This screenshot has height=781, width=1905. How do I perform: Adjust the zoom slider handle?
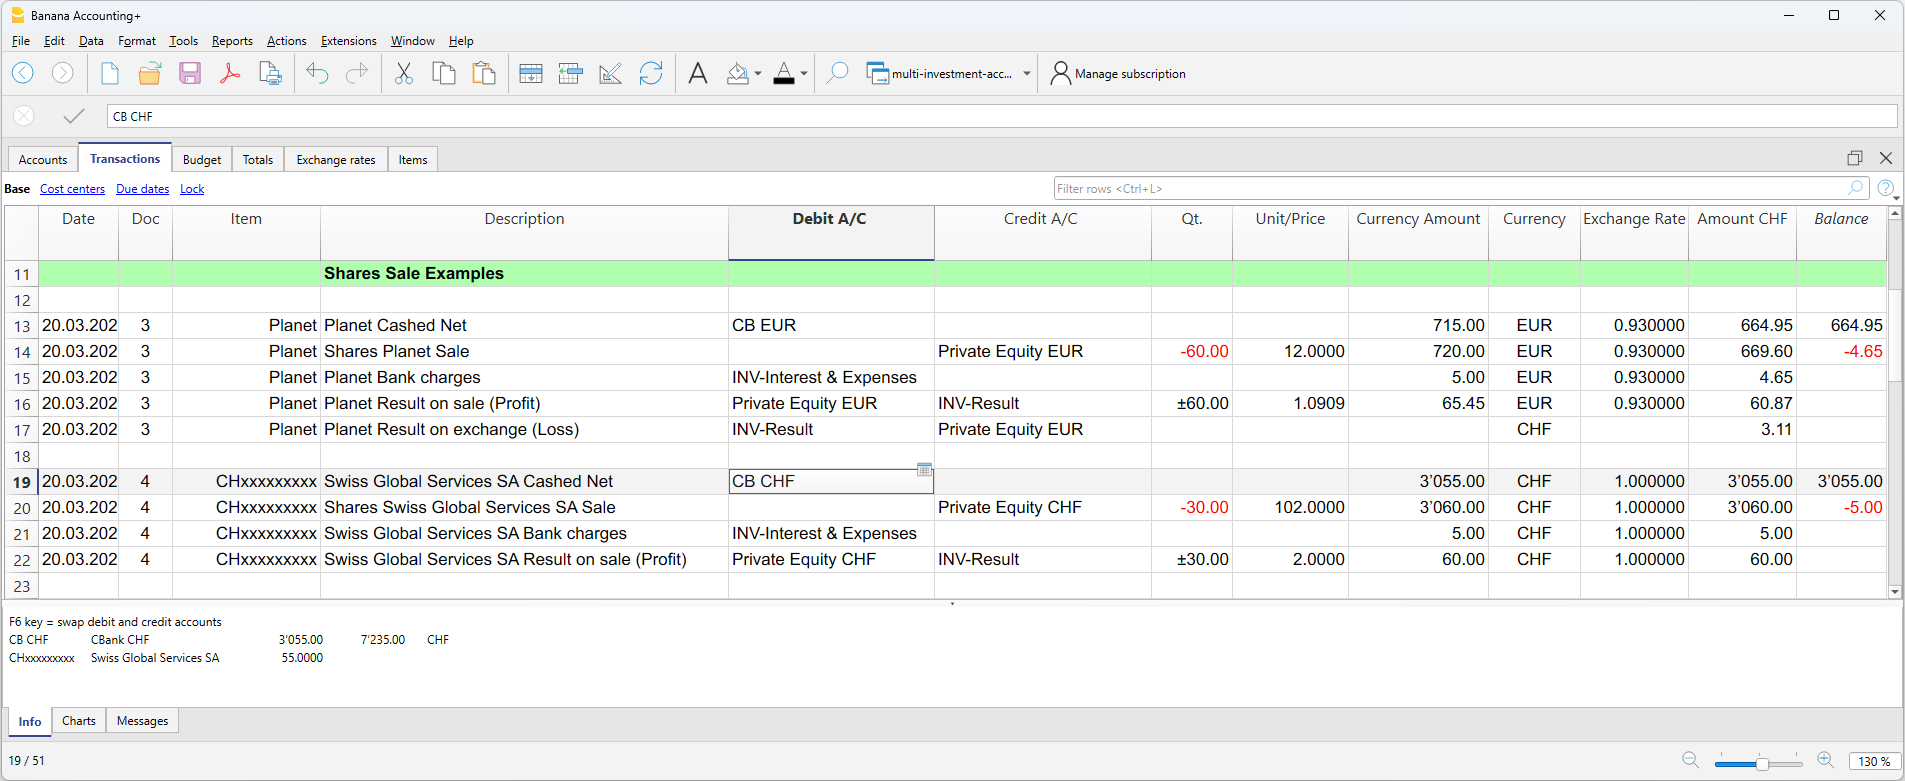pyautogui.click(x=1762, y=763)
